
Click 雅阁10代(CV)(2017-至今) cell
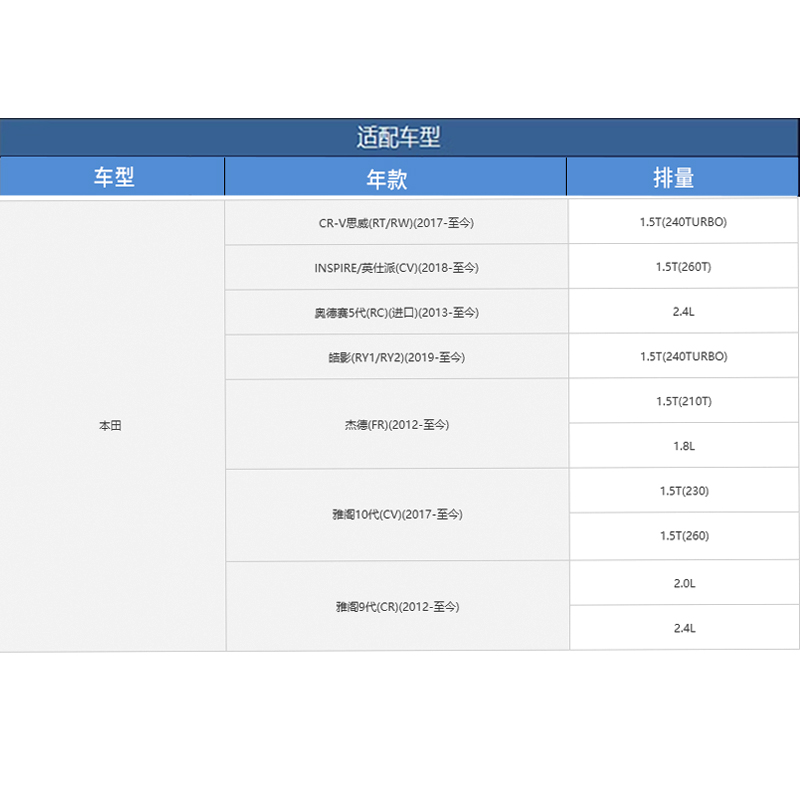396,514
